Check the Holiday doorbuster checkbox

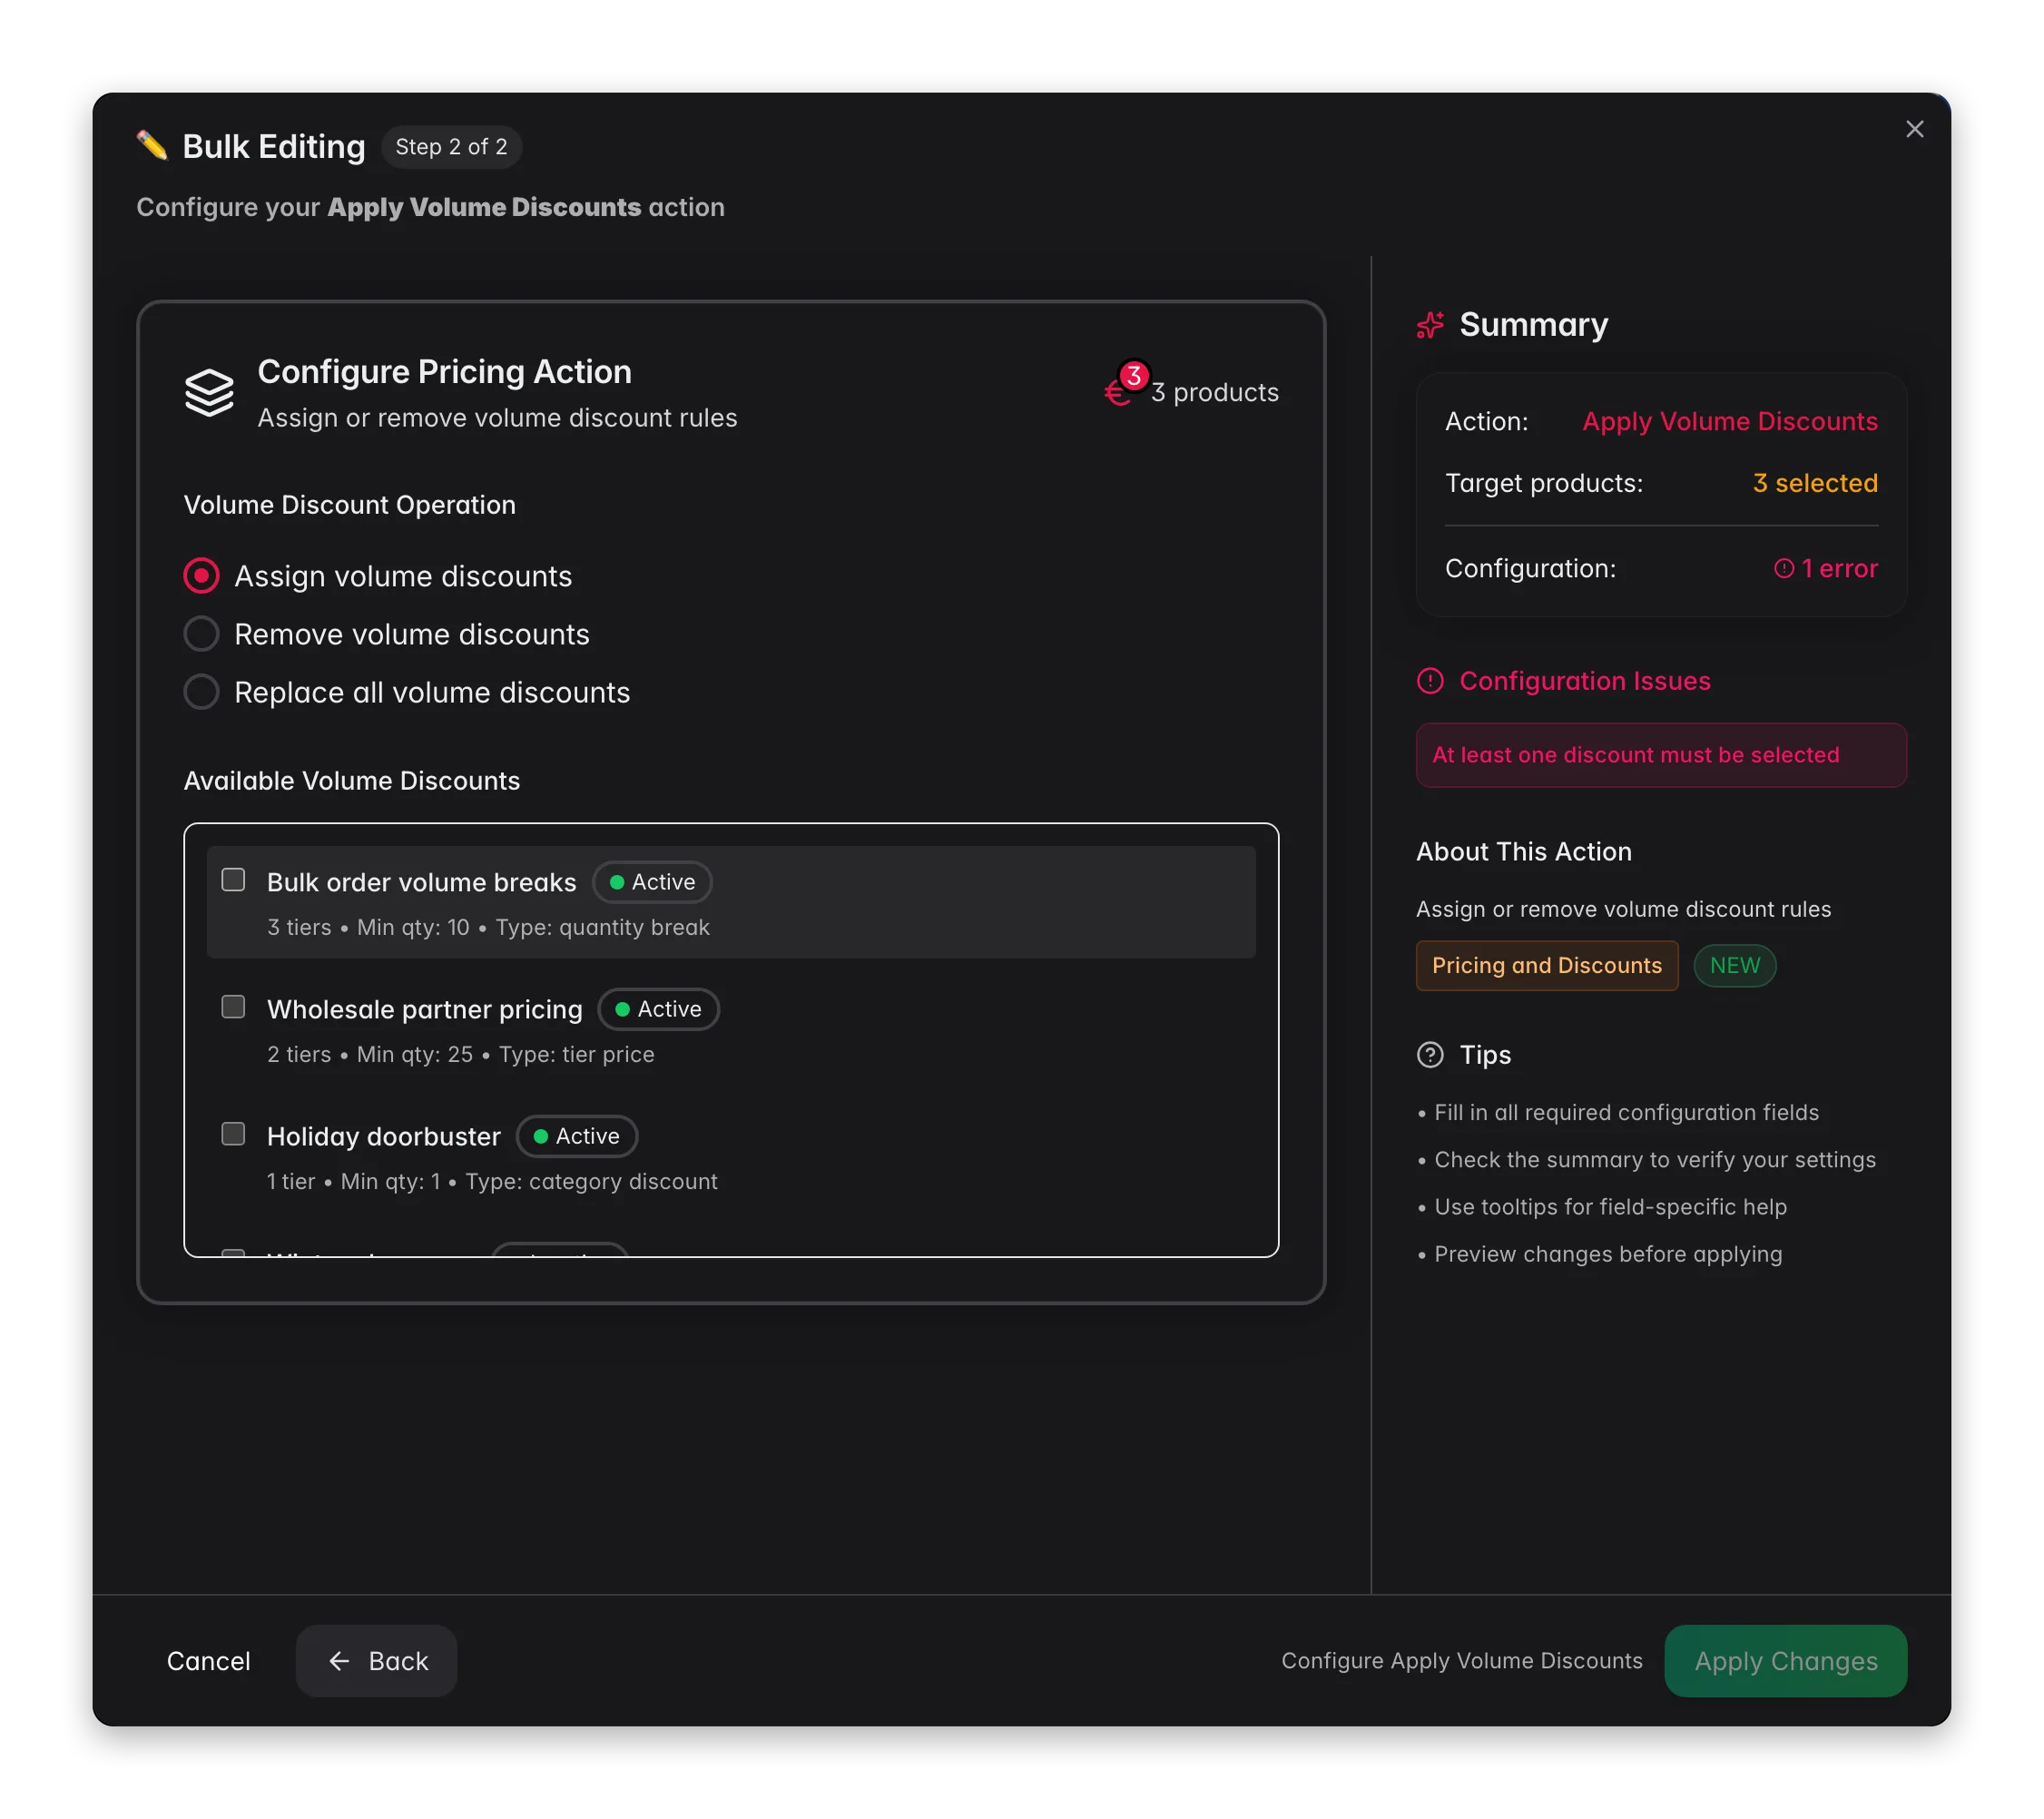click(x=233, y=1133)
